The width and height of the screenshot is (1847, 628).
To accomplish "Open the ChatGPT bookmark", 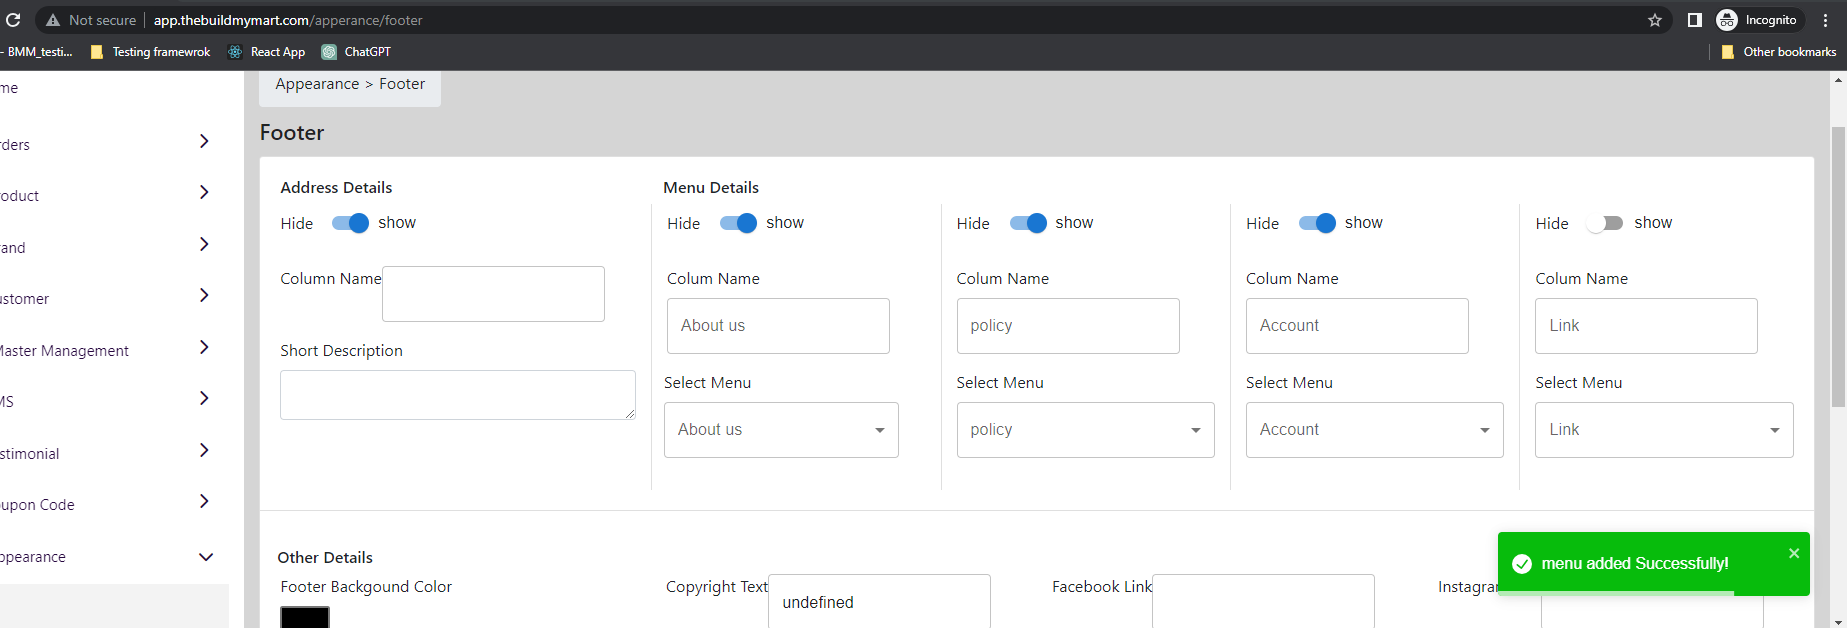I will pyautogui.click(x=356, y=52).
